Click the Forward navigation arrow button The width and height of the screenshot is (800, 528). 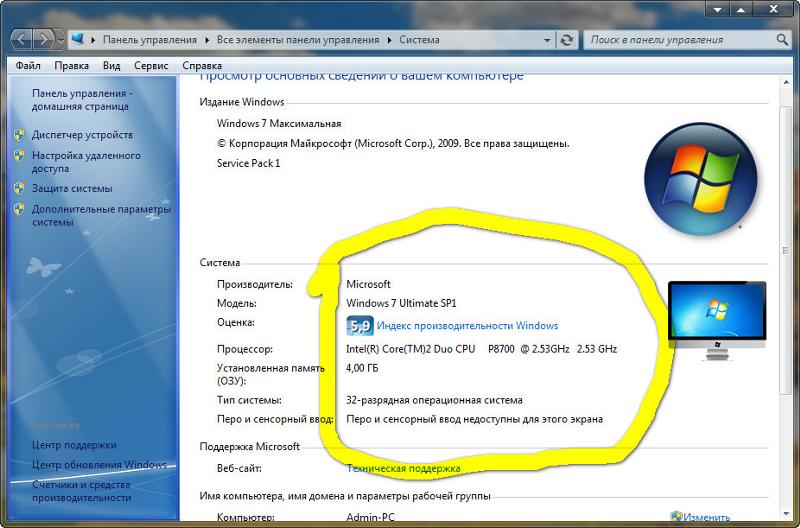pyautogui.click(x=44, y=39)
